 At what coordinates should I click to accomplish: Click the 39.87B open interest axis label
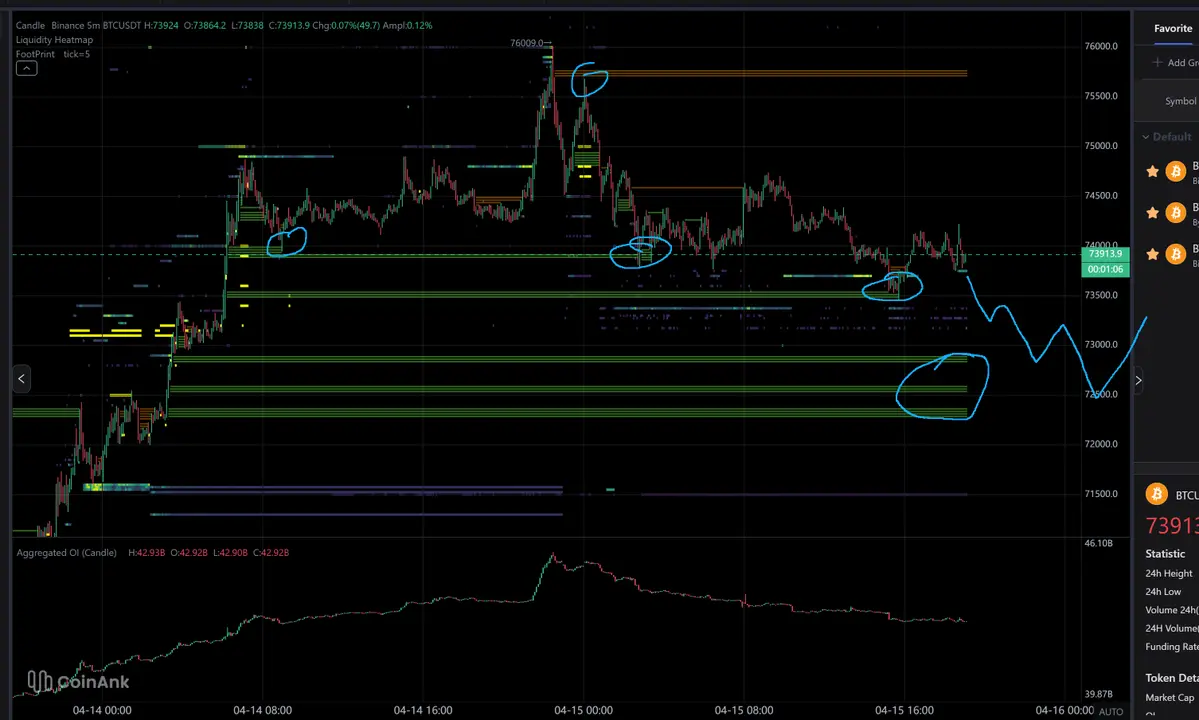(1098, 694)
